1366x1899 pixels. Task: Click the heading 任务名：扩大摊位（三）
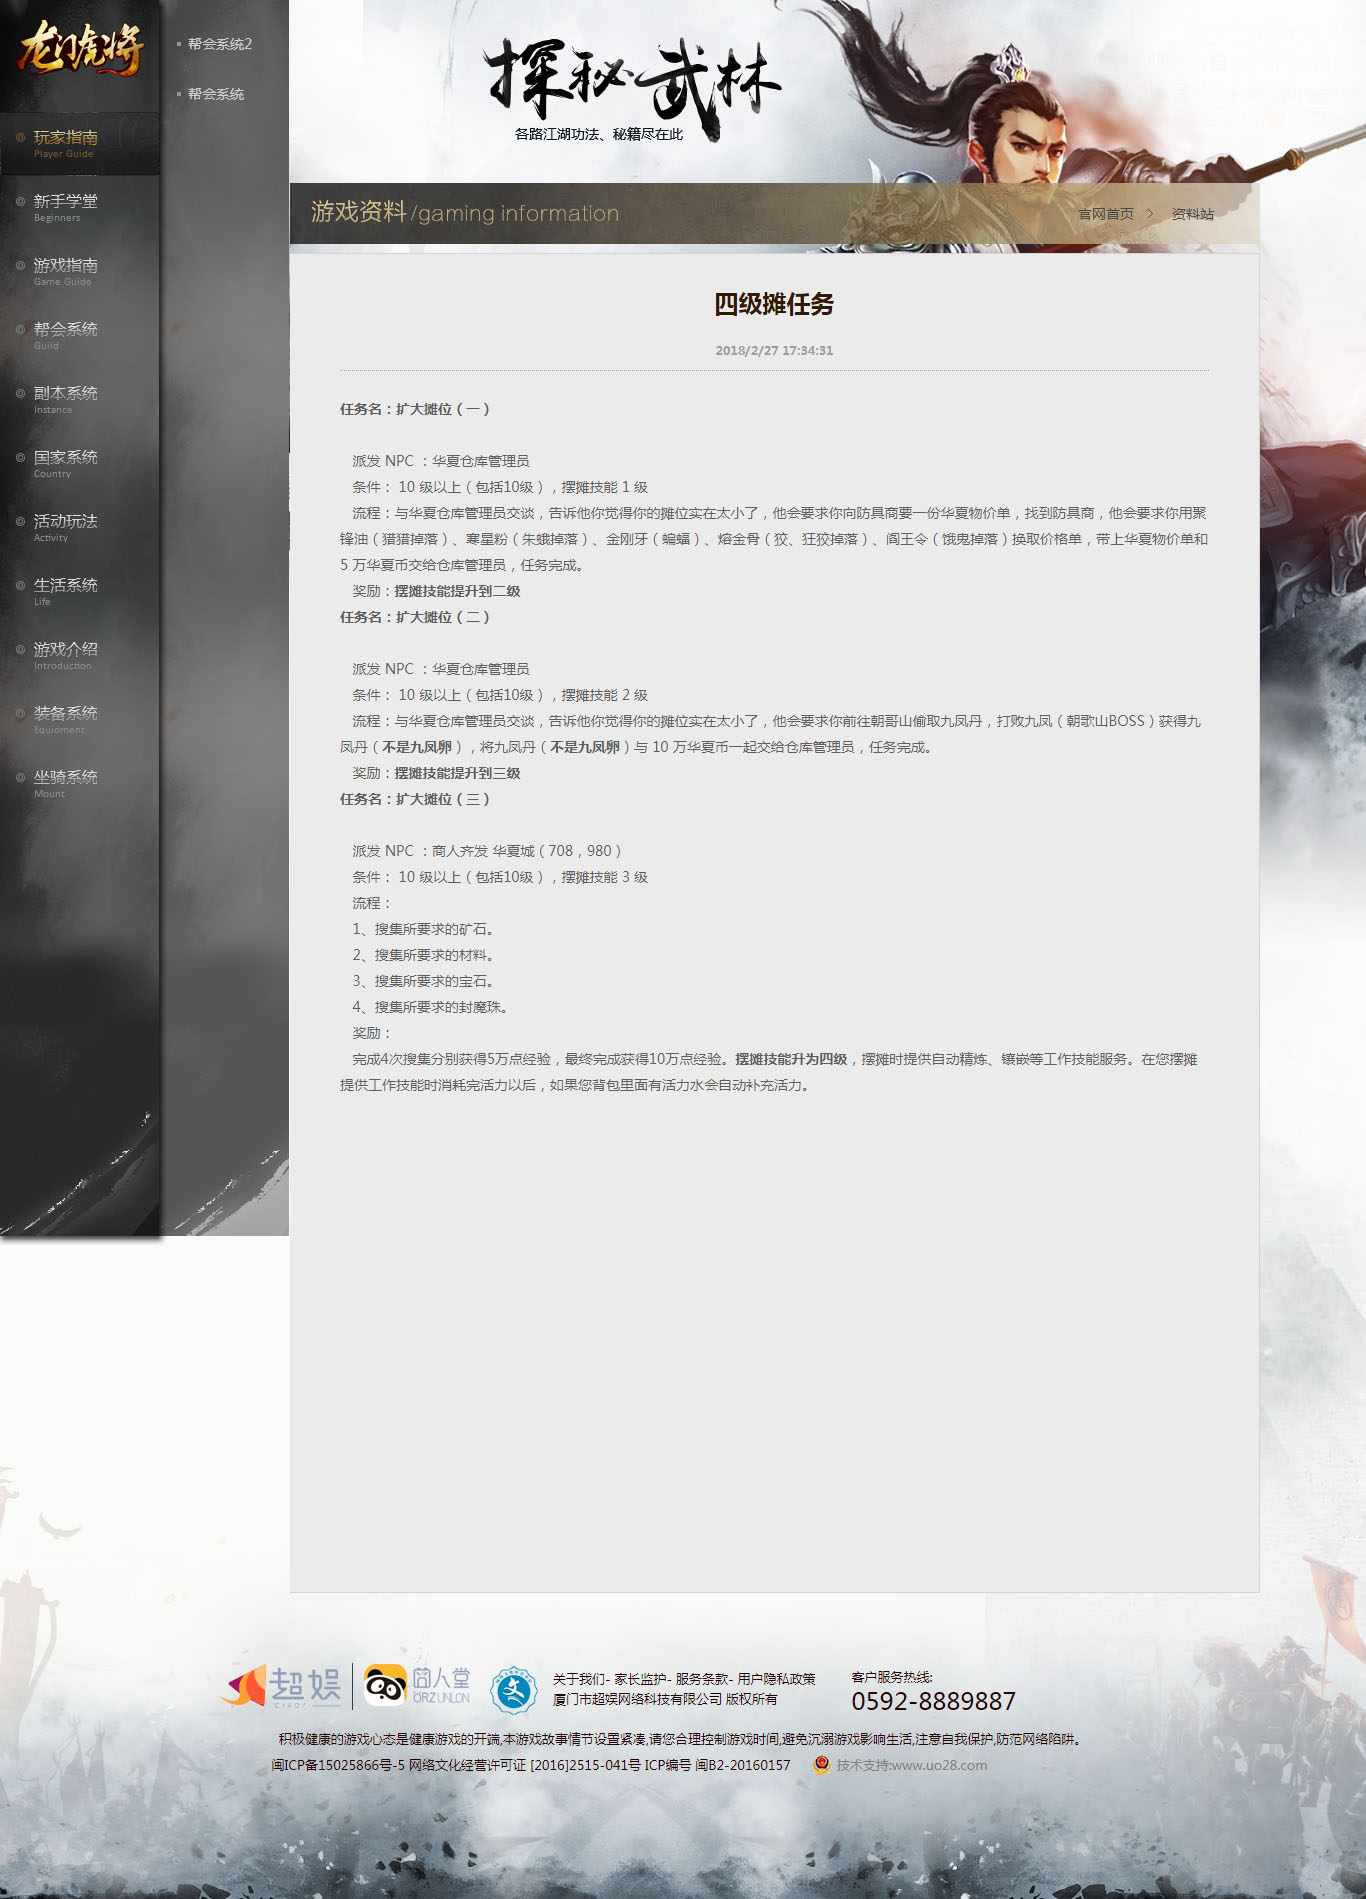pyautogui.click(x=415, y=799)
